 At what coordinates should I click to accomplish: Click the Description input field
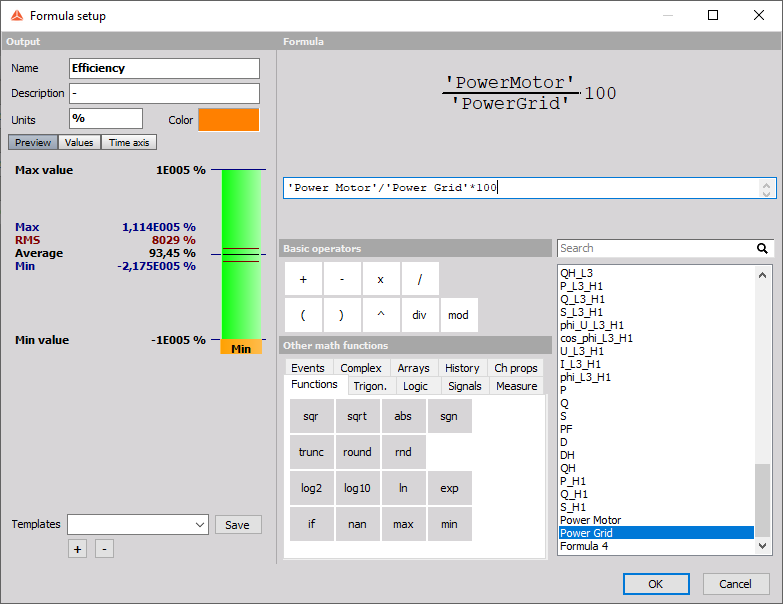[x=164, y=93]
